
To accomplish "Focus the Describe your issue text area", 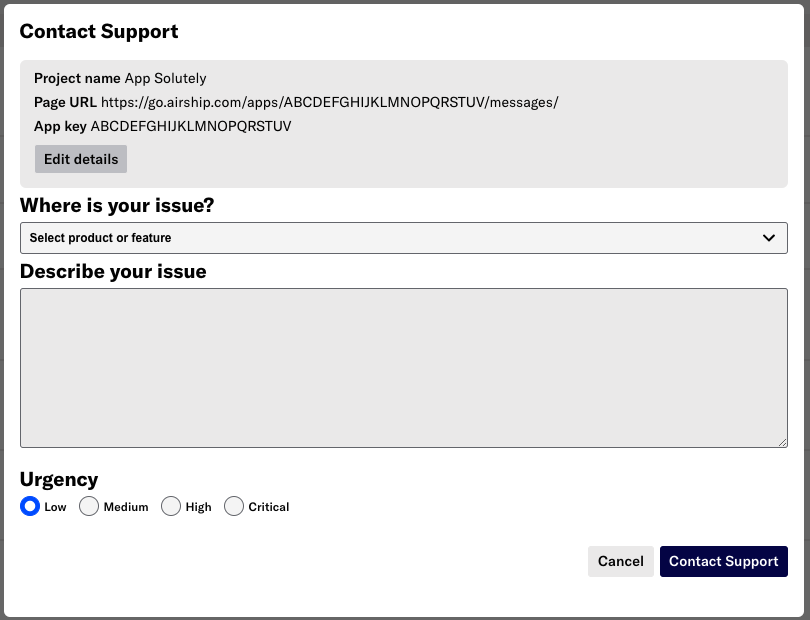I will coord(404,368).
